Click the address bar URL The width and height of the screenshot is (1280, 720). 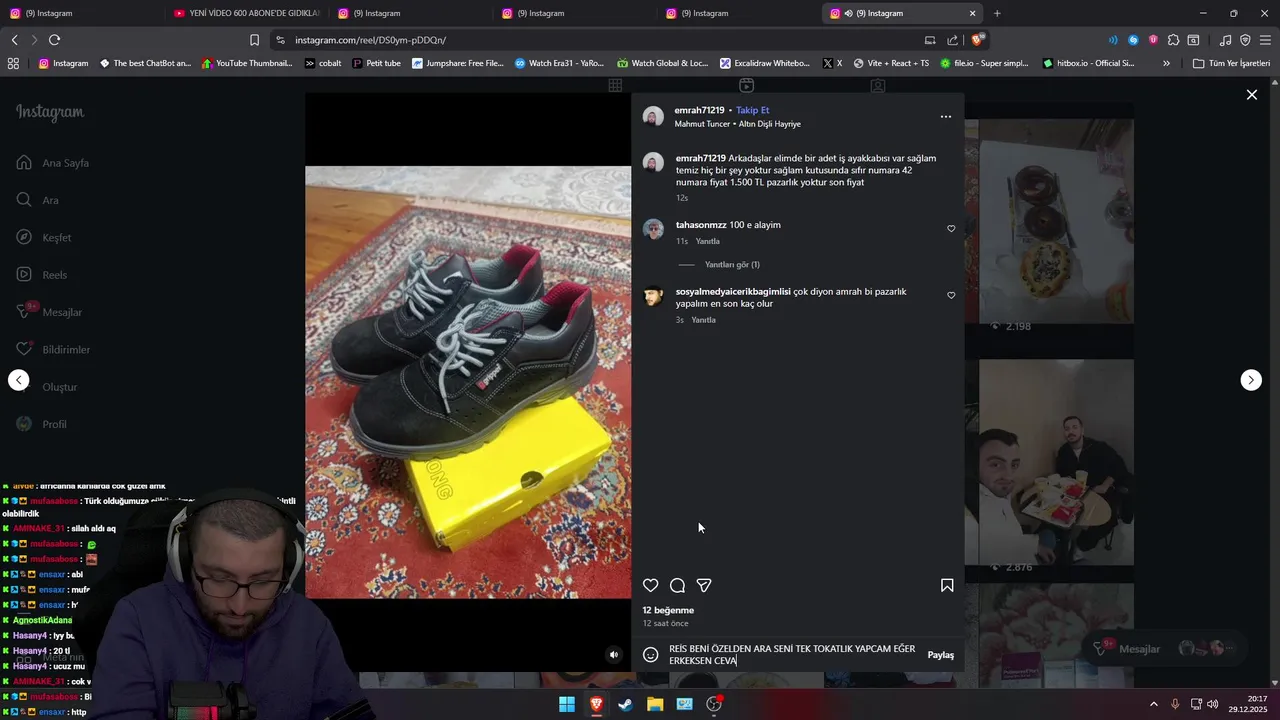(x=370, y=40)
